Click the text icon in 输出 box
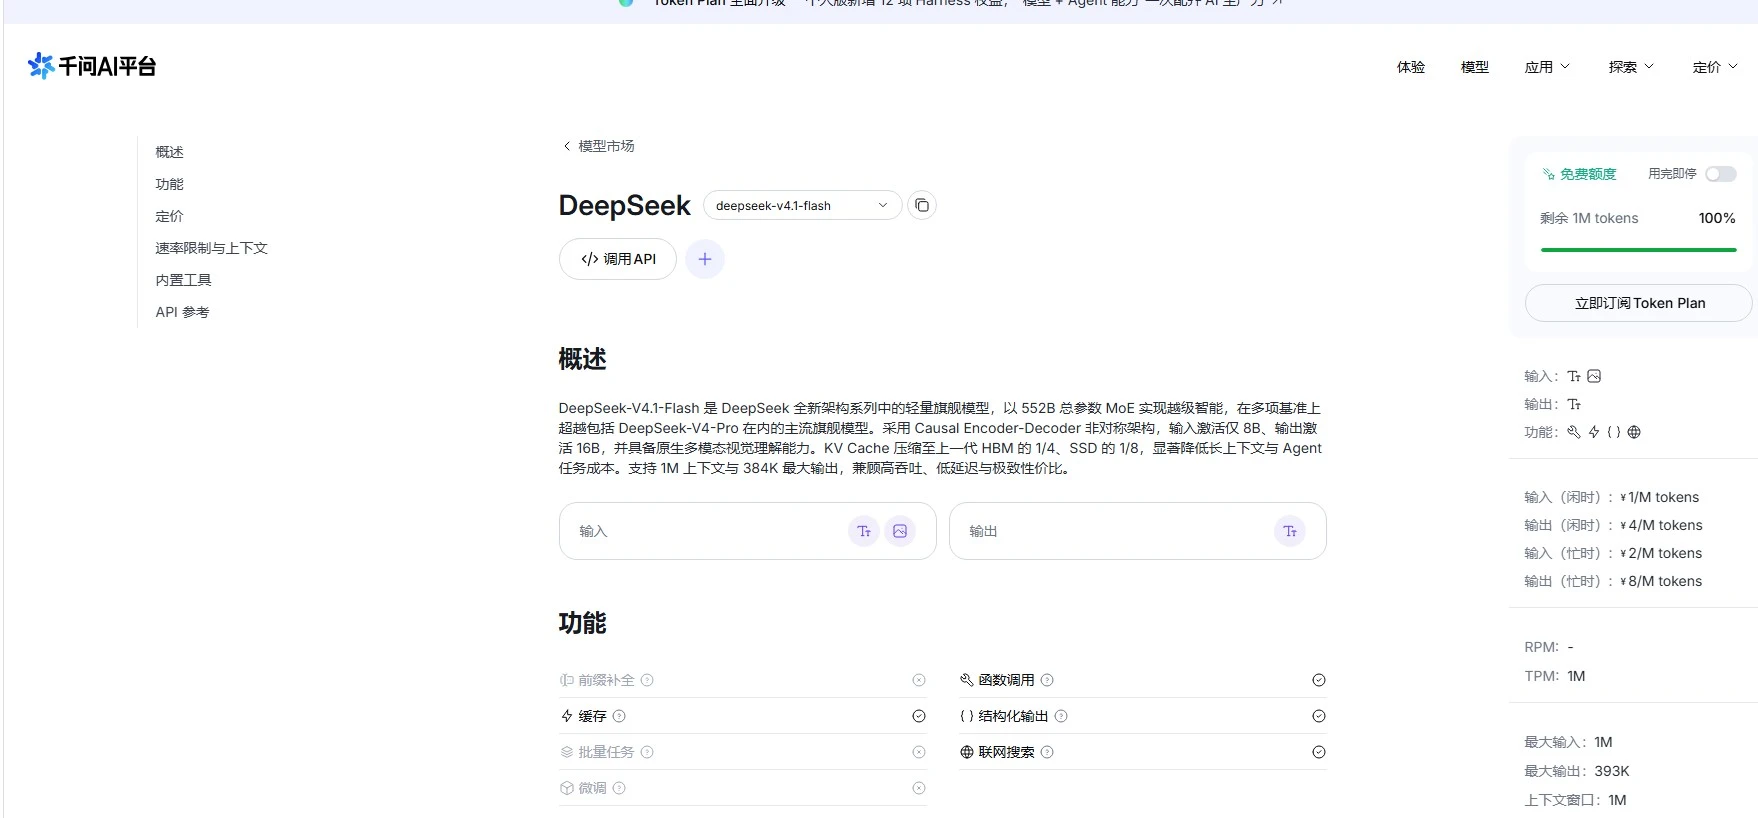The height and width of the screenshot is (818, 1758). click(x=1290, y=531)
